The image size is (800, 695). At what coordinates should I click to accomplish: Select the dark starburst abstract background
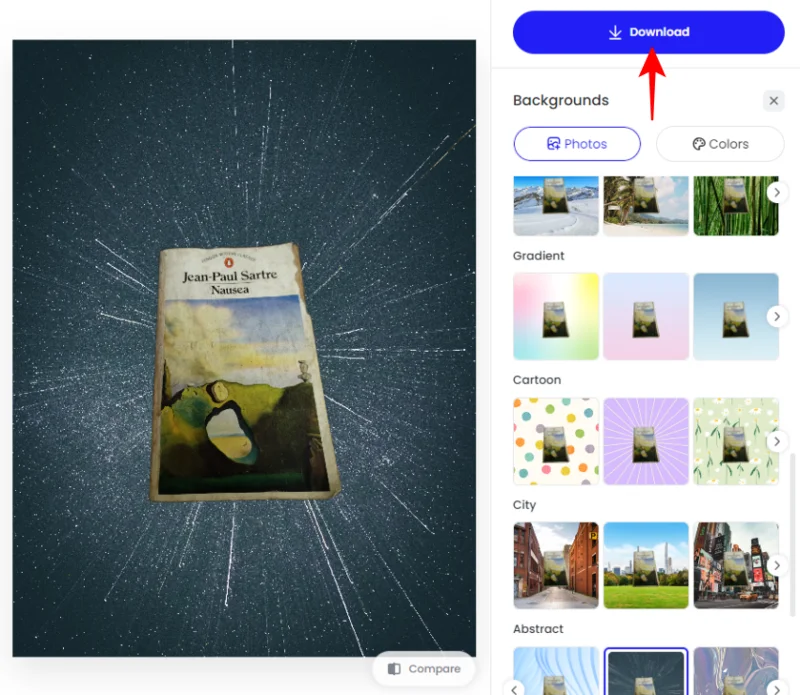646,672
